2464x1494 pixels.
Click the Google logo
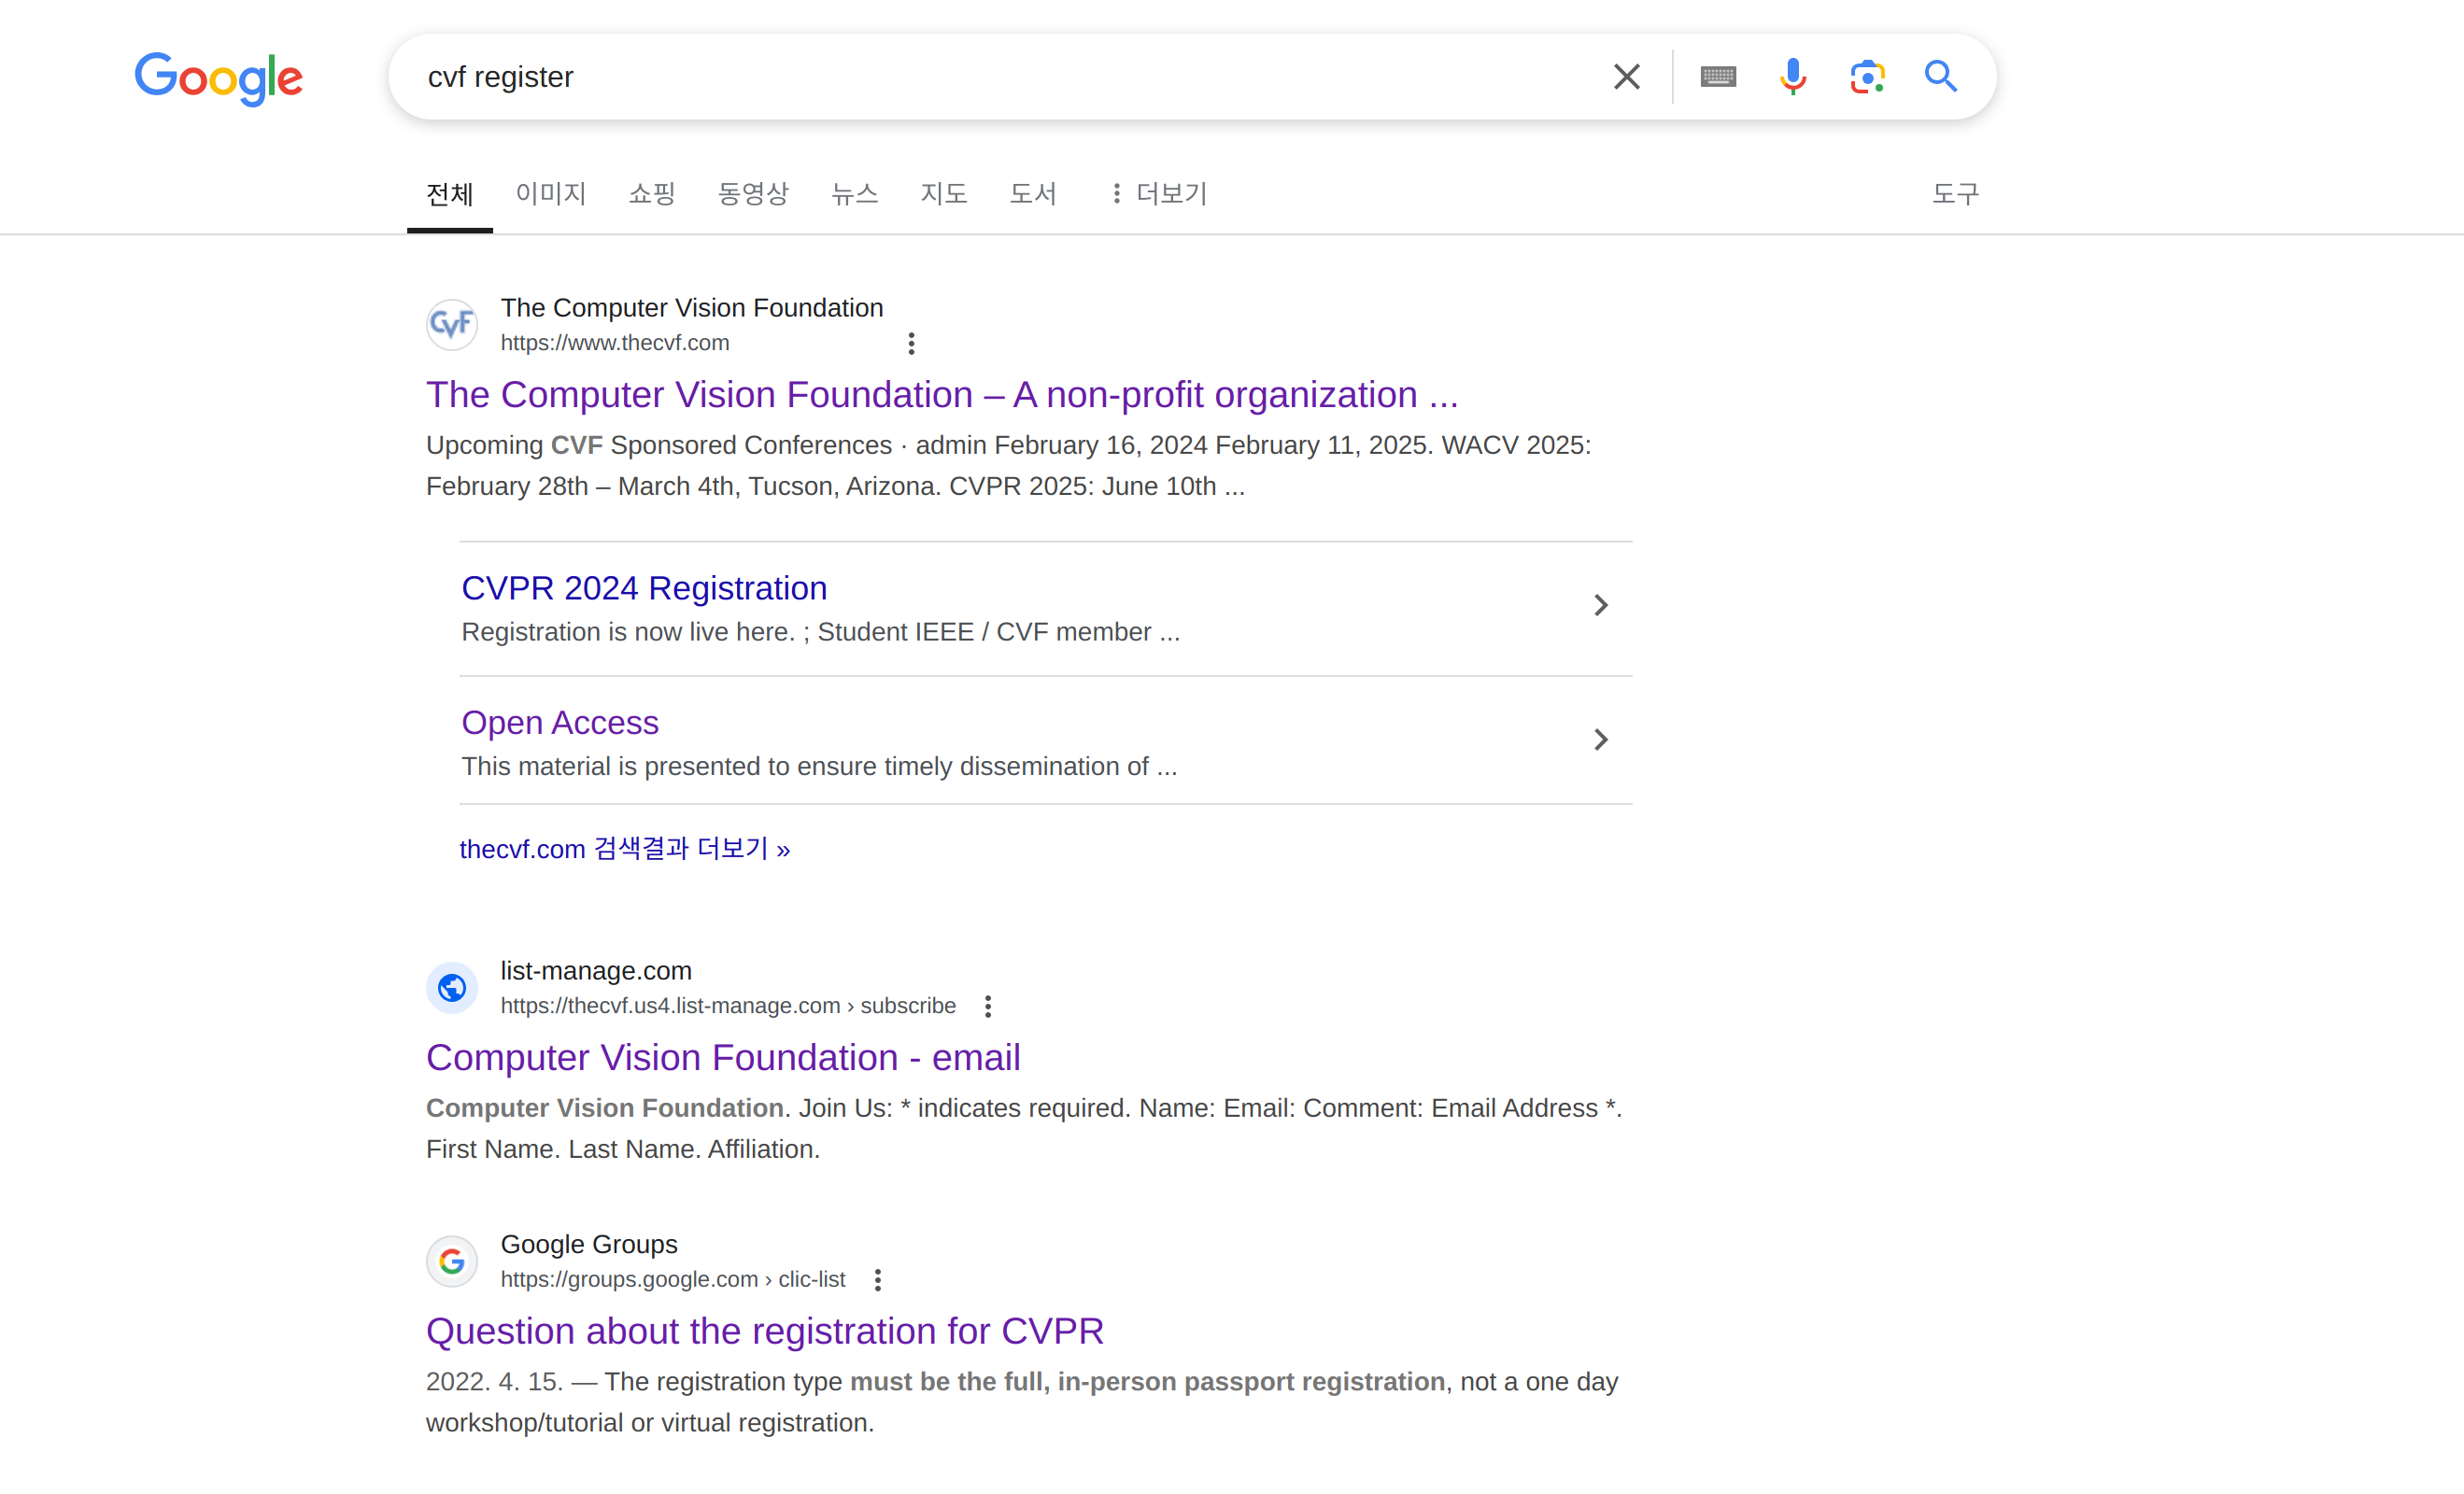point(219,78)
